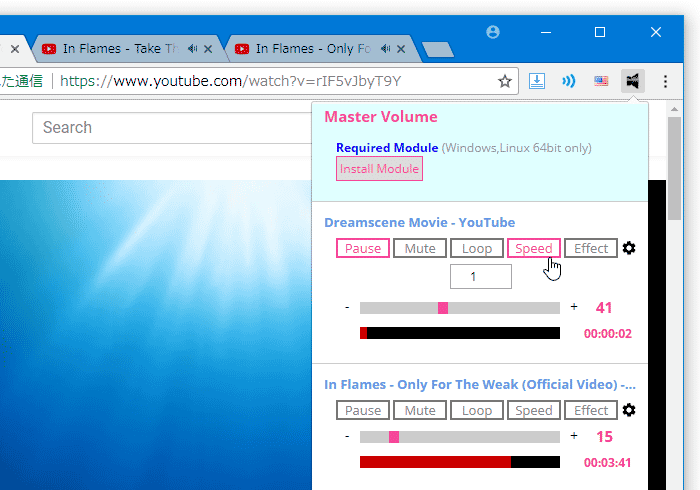Click the Master Volume heading
The height and width of the screenshot is (490, 700).
[381, 116]
